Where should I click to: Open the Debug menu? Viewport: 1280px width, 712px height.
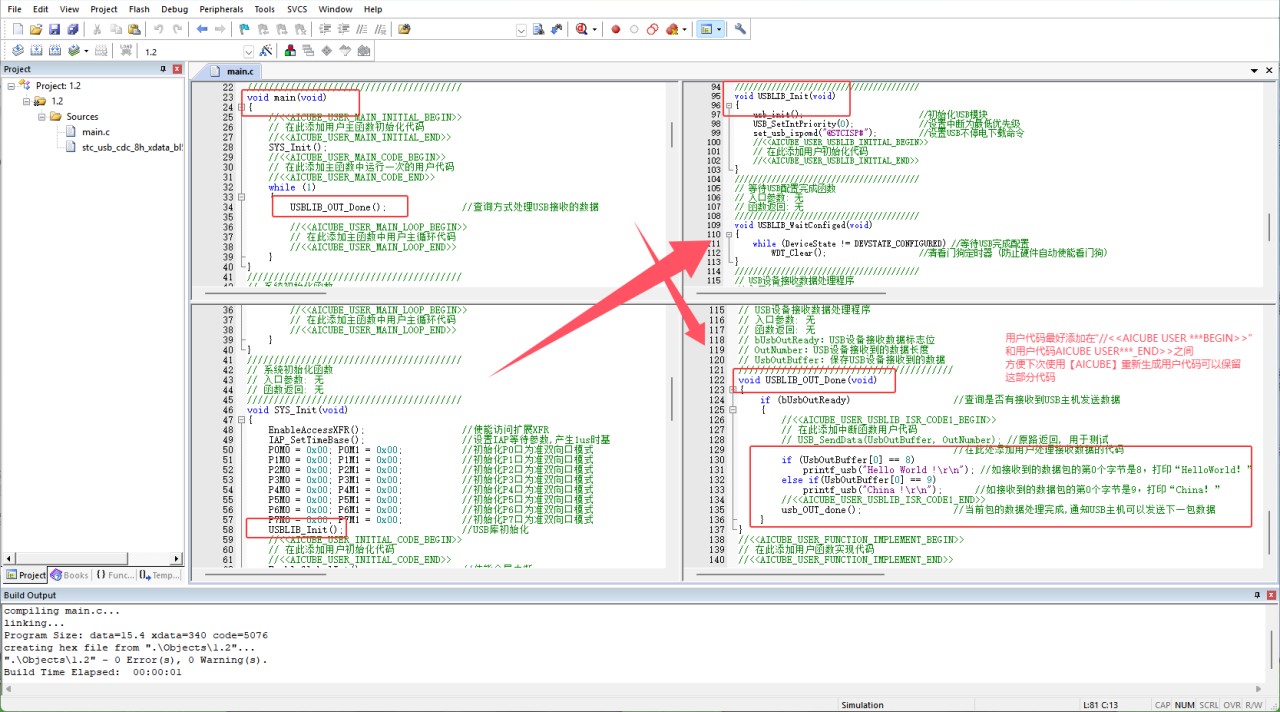[174, 9]
